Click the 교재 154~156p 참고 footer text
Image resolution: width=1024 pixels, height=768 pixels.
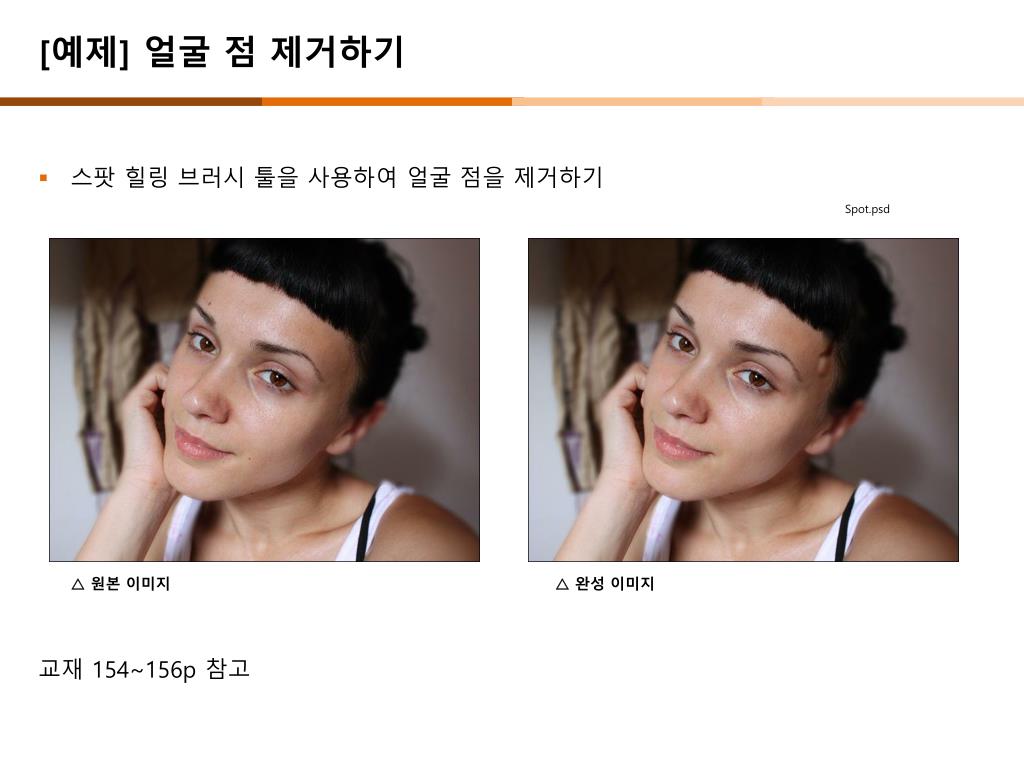pos(144,669)
